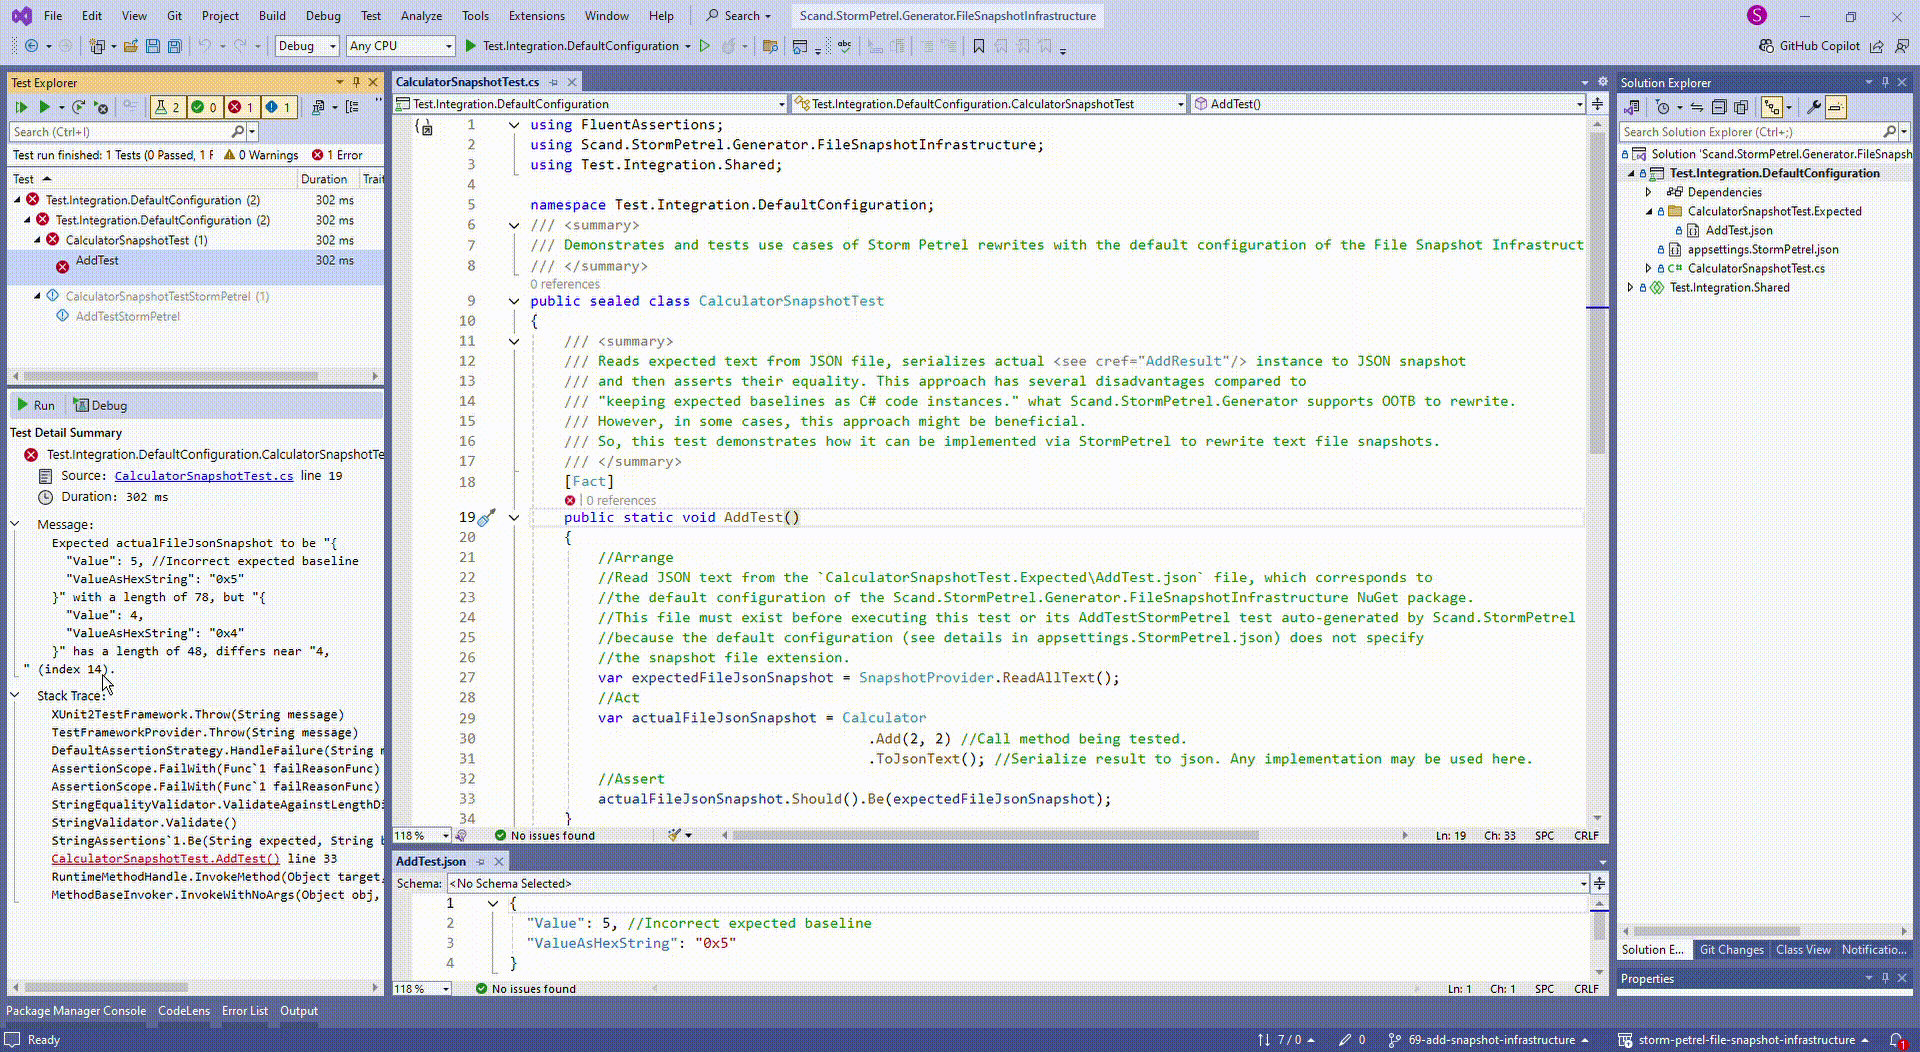Toggle the not-run tests filter showing 1

[x=278, y=107]
